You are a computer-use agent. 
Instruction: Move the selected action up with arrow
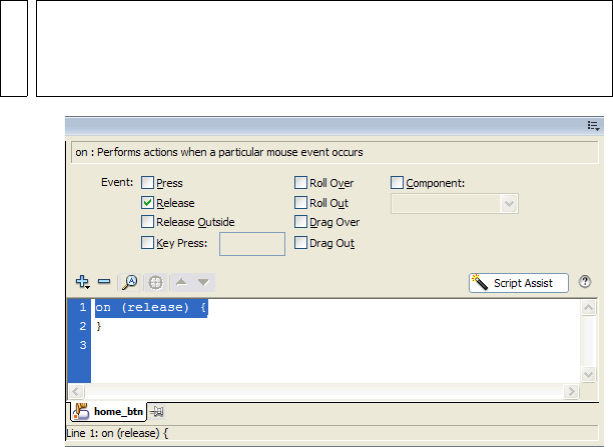tap(181, 283)
